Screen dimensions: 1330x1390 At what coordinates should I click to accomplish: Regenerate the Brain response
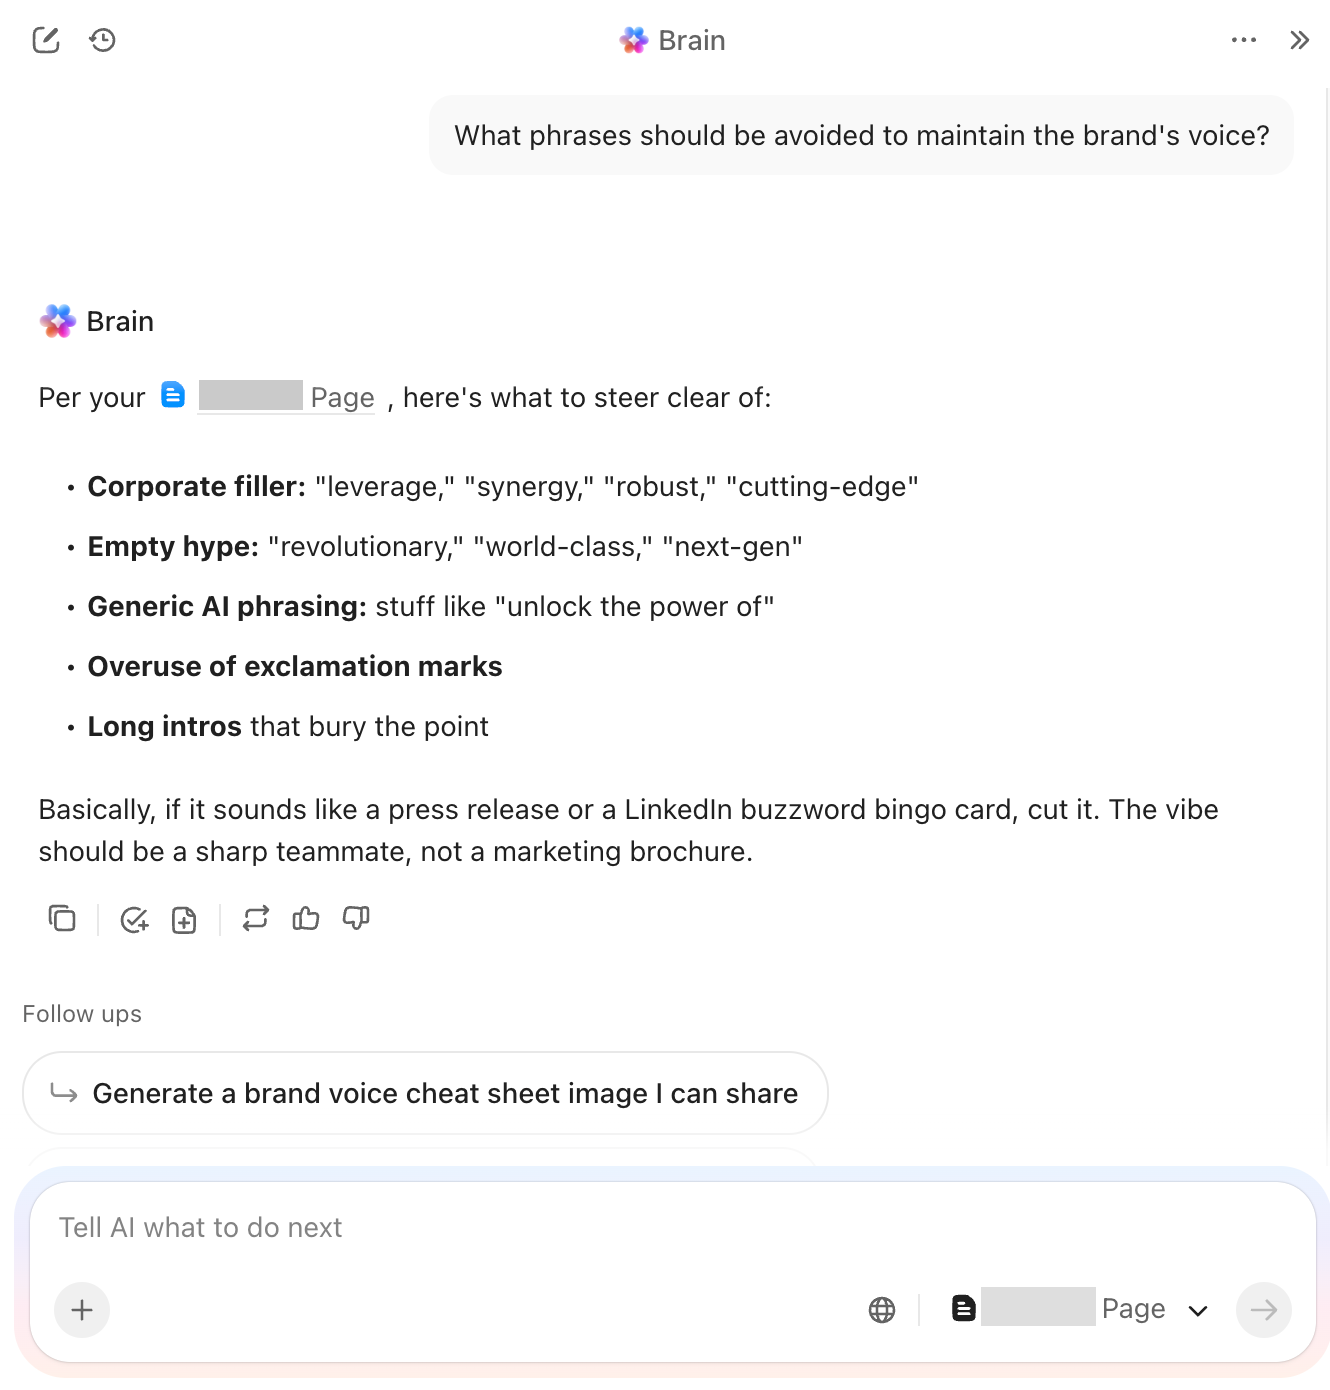[x=256, y=918]
